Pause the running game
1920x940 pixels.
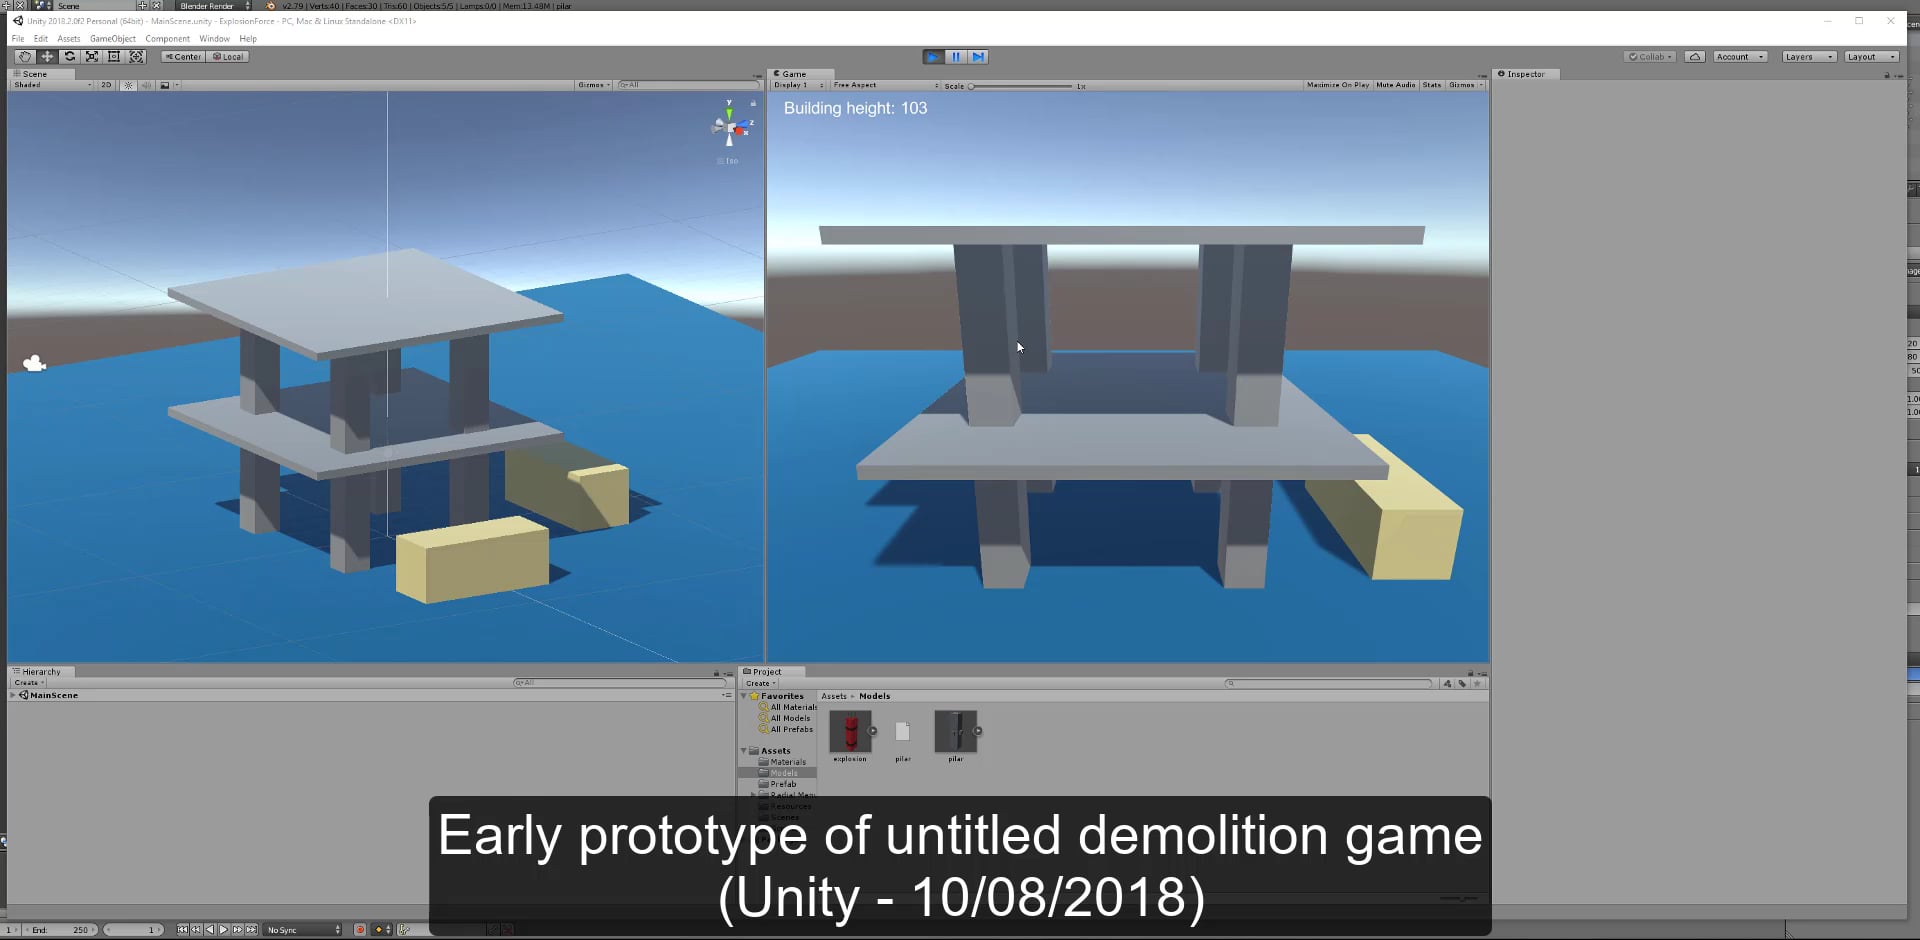tap(956, 57)
